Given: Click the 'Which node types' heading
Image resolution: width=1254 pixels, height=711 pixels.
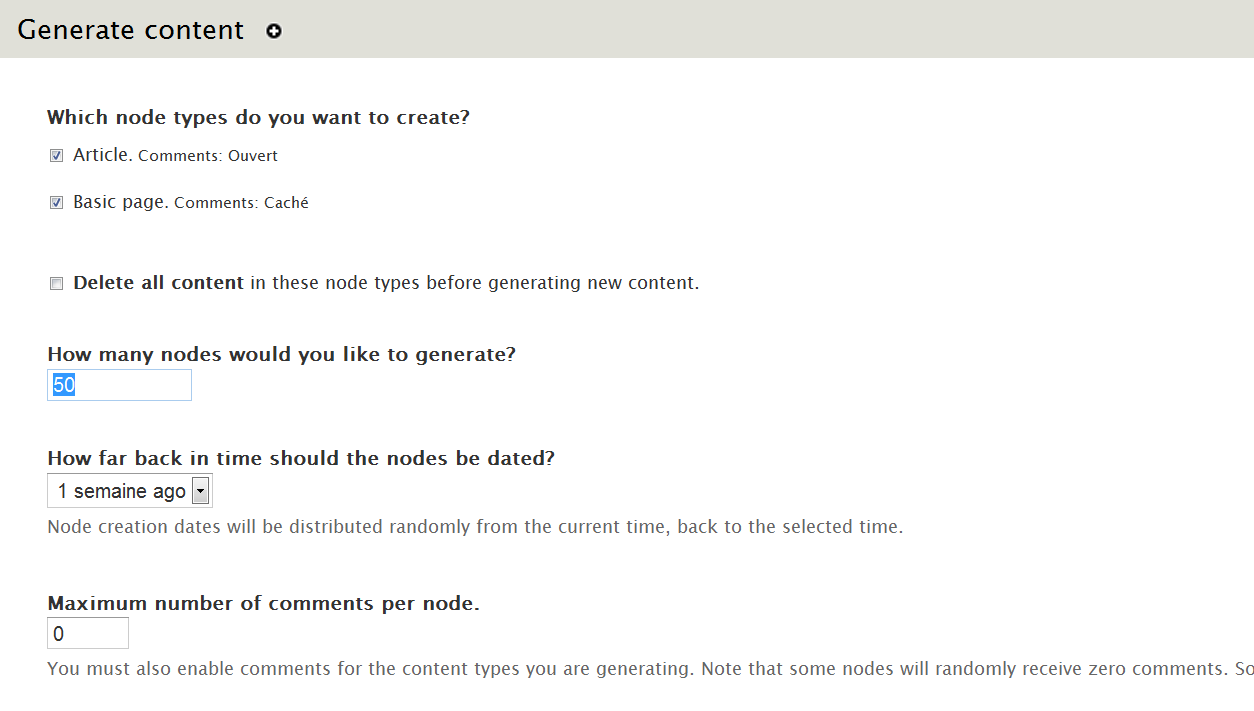Looking at the screenshot, I should 258,117.
